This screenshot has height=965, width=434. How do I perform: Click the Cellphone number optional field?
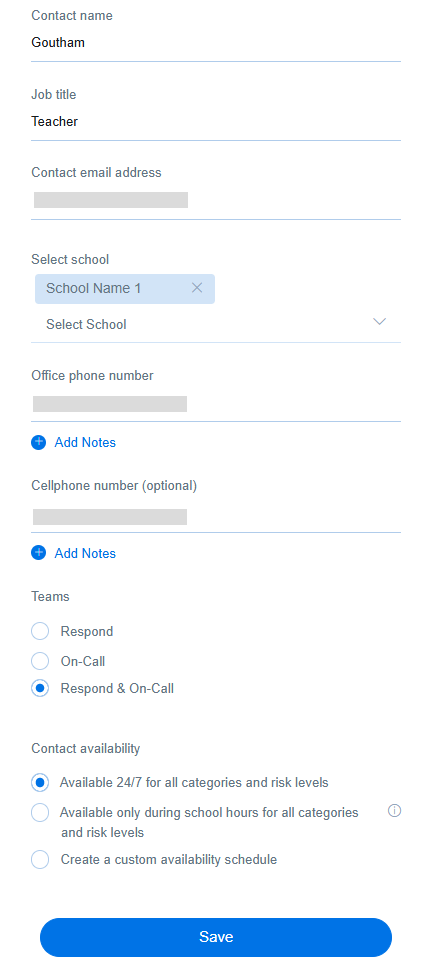(x=216, y=516)
